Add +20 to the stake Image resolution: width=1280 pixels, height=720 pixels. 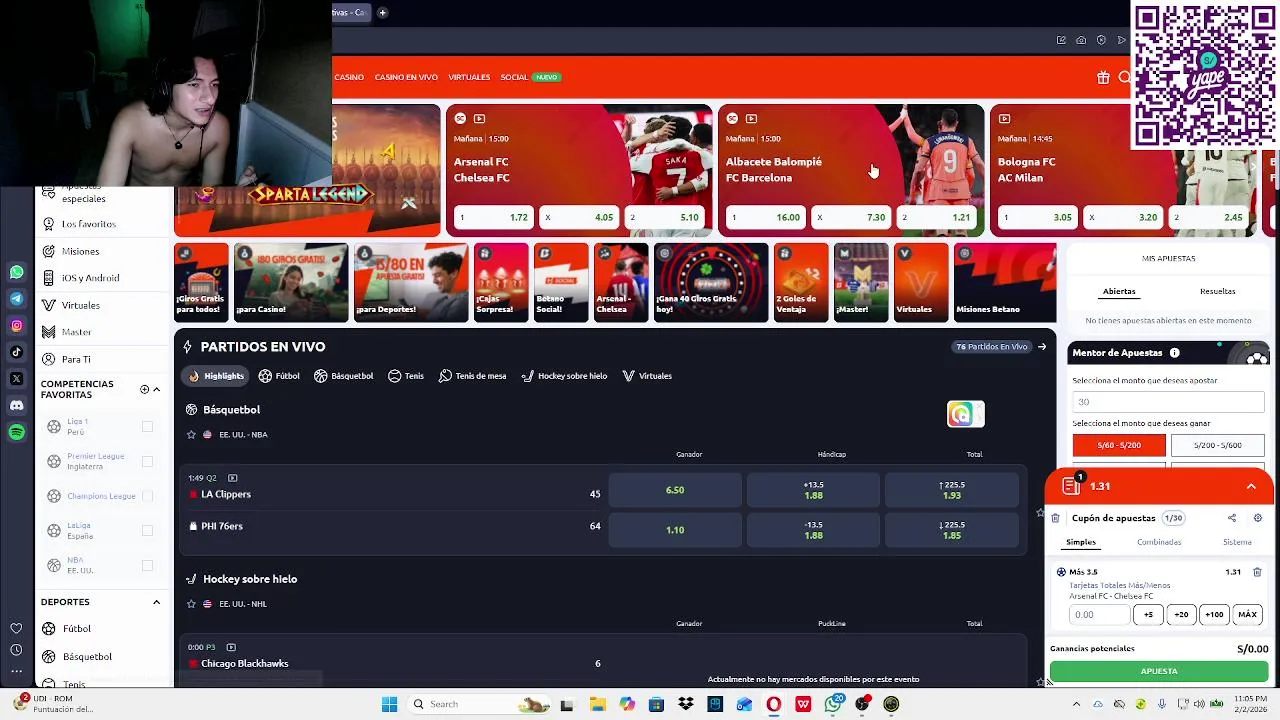1181,615
